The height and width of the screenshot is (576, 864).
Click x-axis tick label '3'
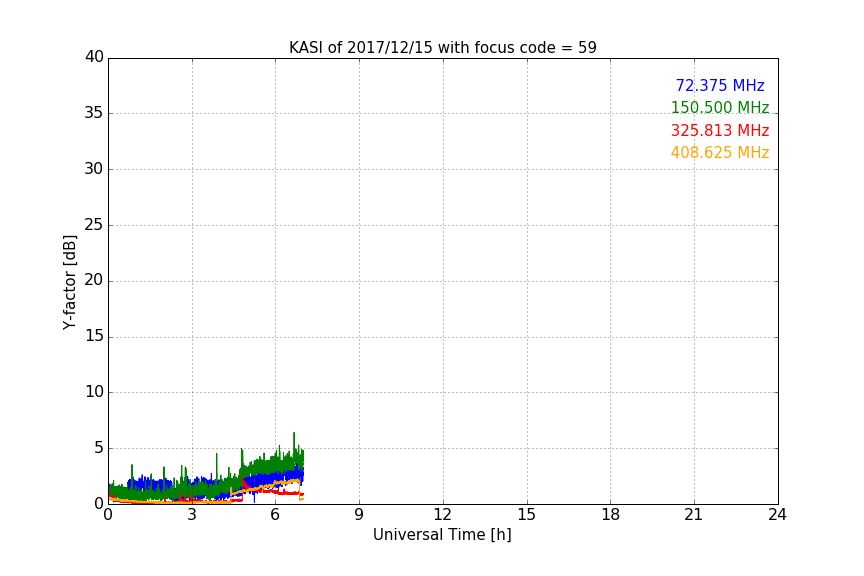192,515
